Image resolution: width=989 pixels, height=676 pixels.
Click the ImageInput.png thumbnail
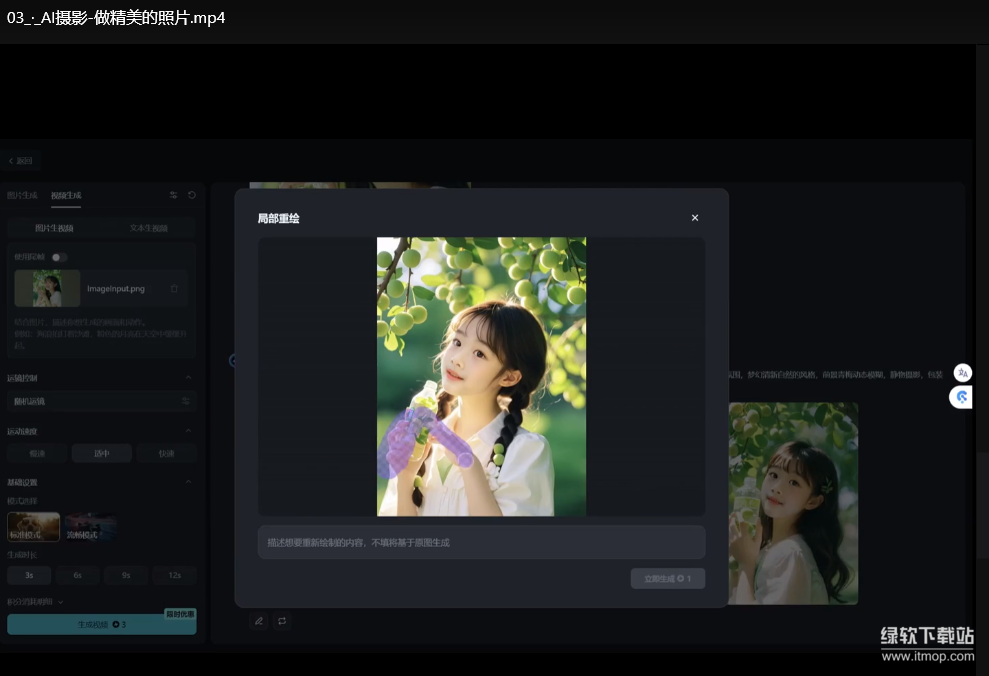click(47, 288)
